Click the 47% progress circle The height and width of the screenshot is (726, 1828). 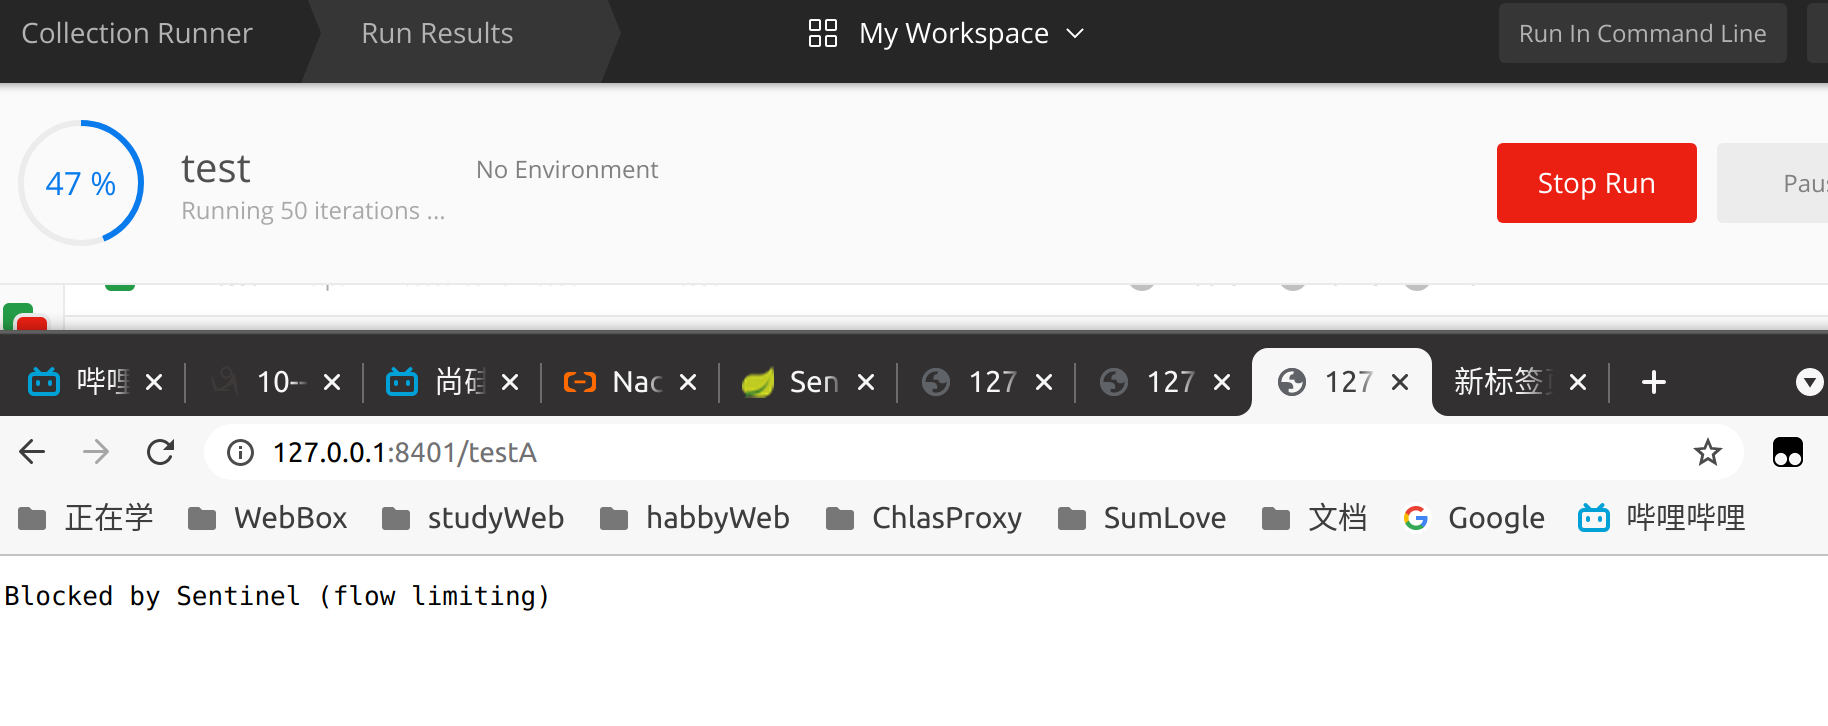click(x=81, y=183)
